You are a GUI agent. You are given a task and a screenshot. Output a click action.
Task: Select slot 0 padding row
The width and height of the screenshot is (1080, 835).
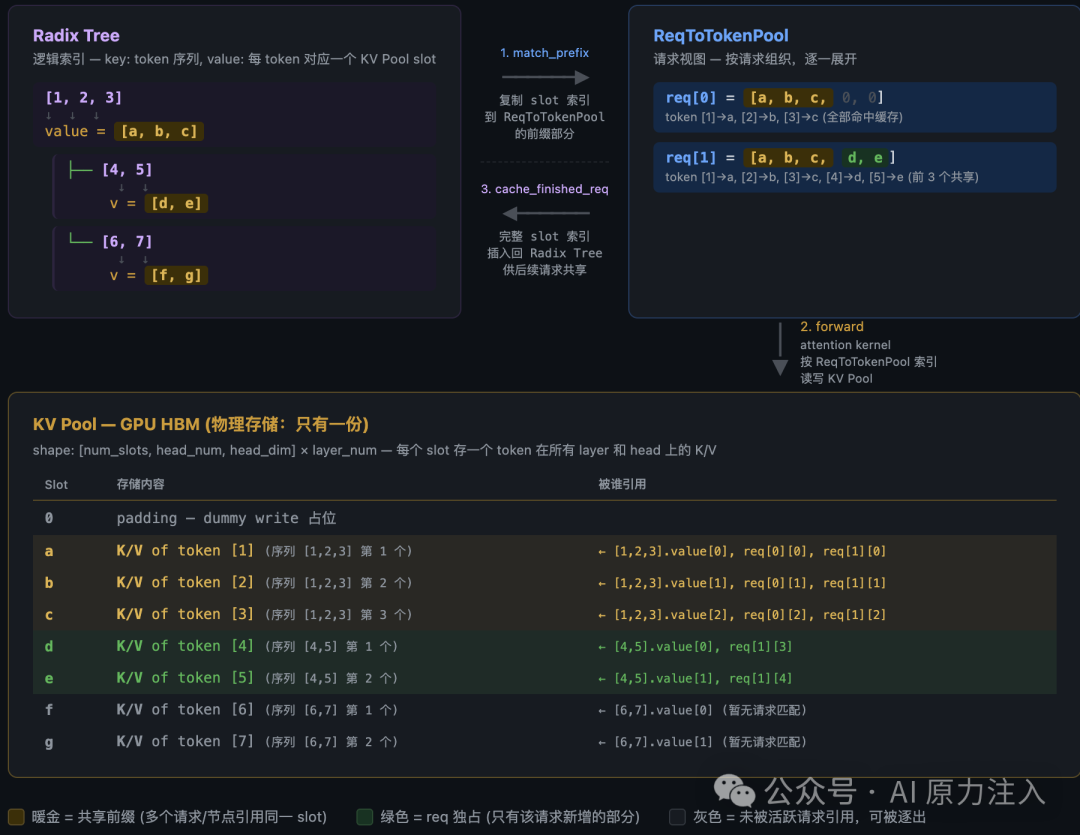544,518
